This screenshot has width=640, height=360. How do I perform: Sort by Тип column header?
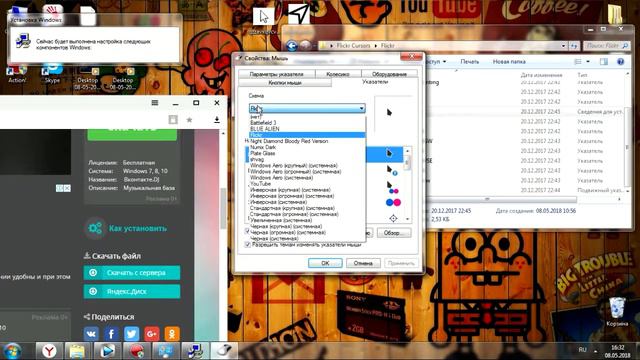tap(582, 75)
